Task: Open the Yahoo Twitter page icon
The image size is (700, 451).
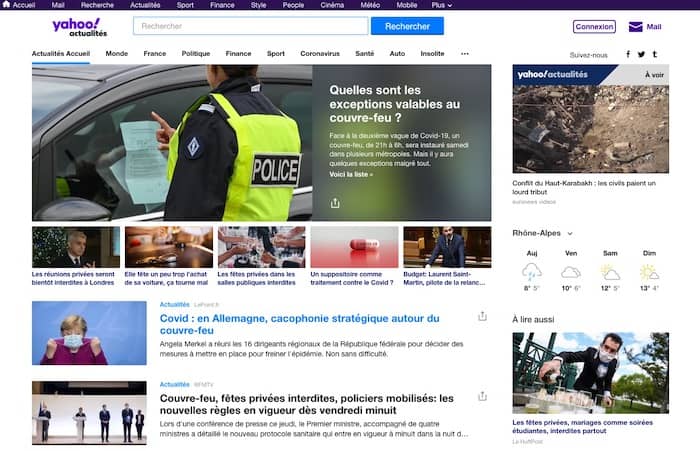Action: (641, 54)
